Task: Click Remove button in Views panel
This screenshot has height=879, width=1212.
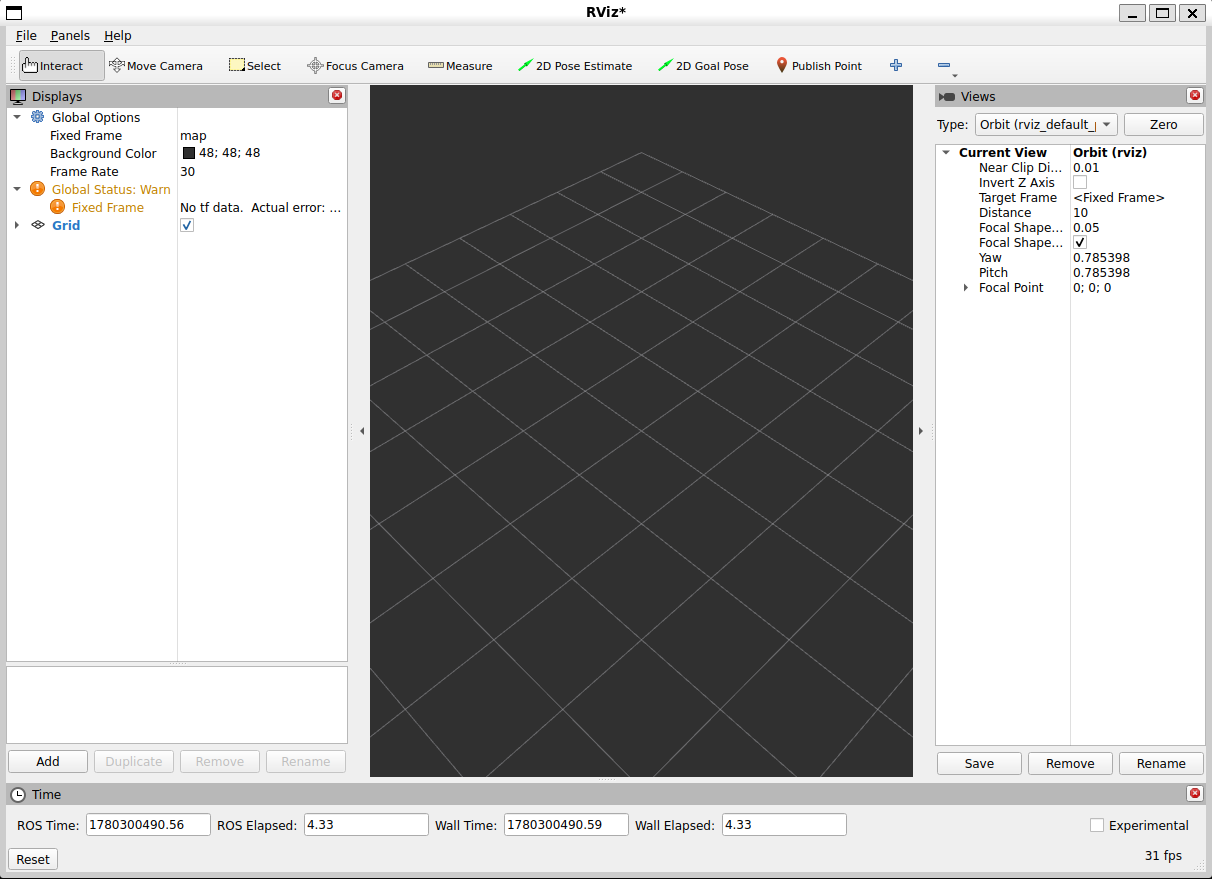Action: [x=1070, y=763]
